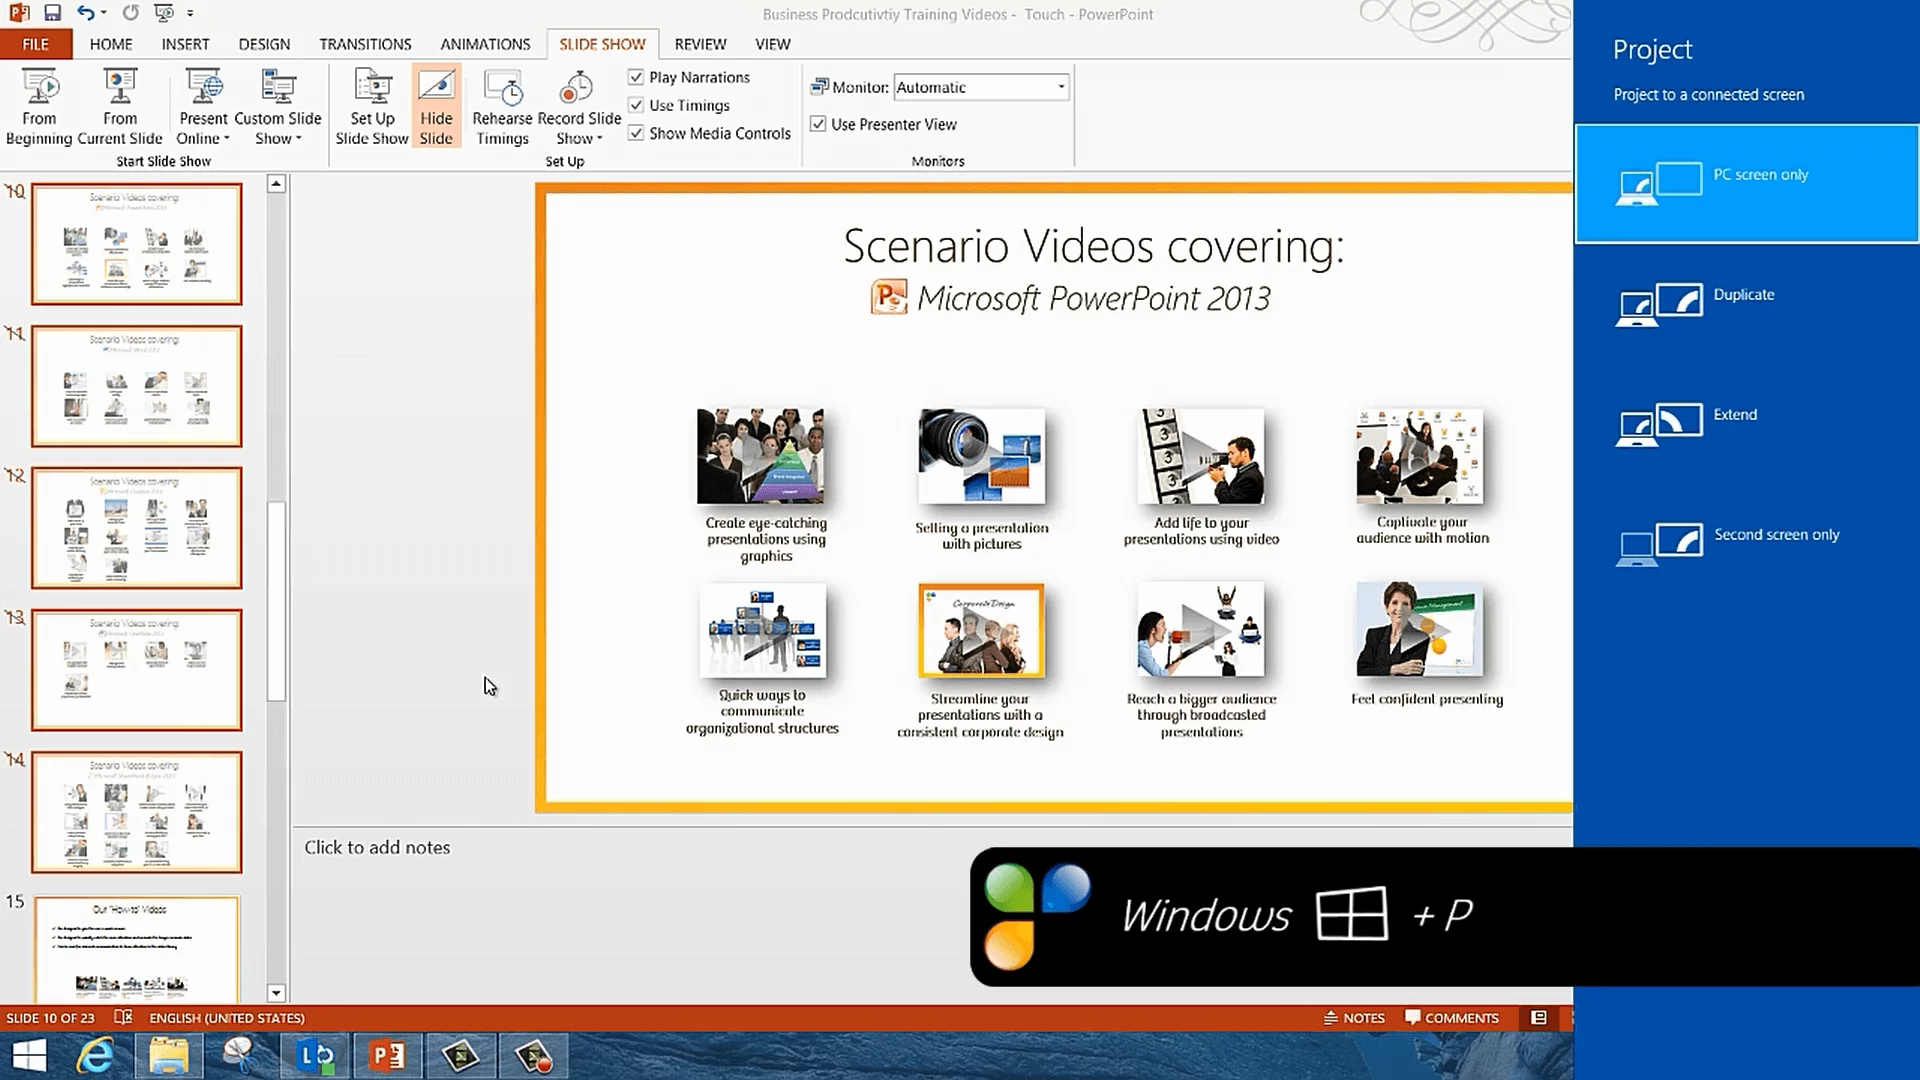Viewport: 1920px width, 1080px height.
Task: Switch to the TRANSITIONS ribbon tab
Action: tap(365, 44)
